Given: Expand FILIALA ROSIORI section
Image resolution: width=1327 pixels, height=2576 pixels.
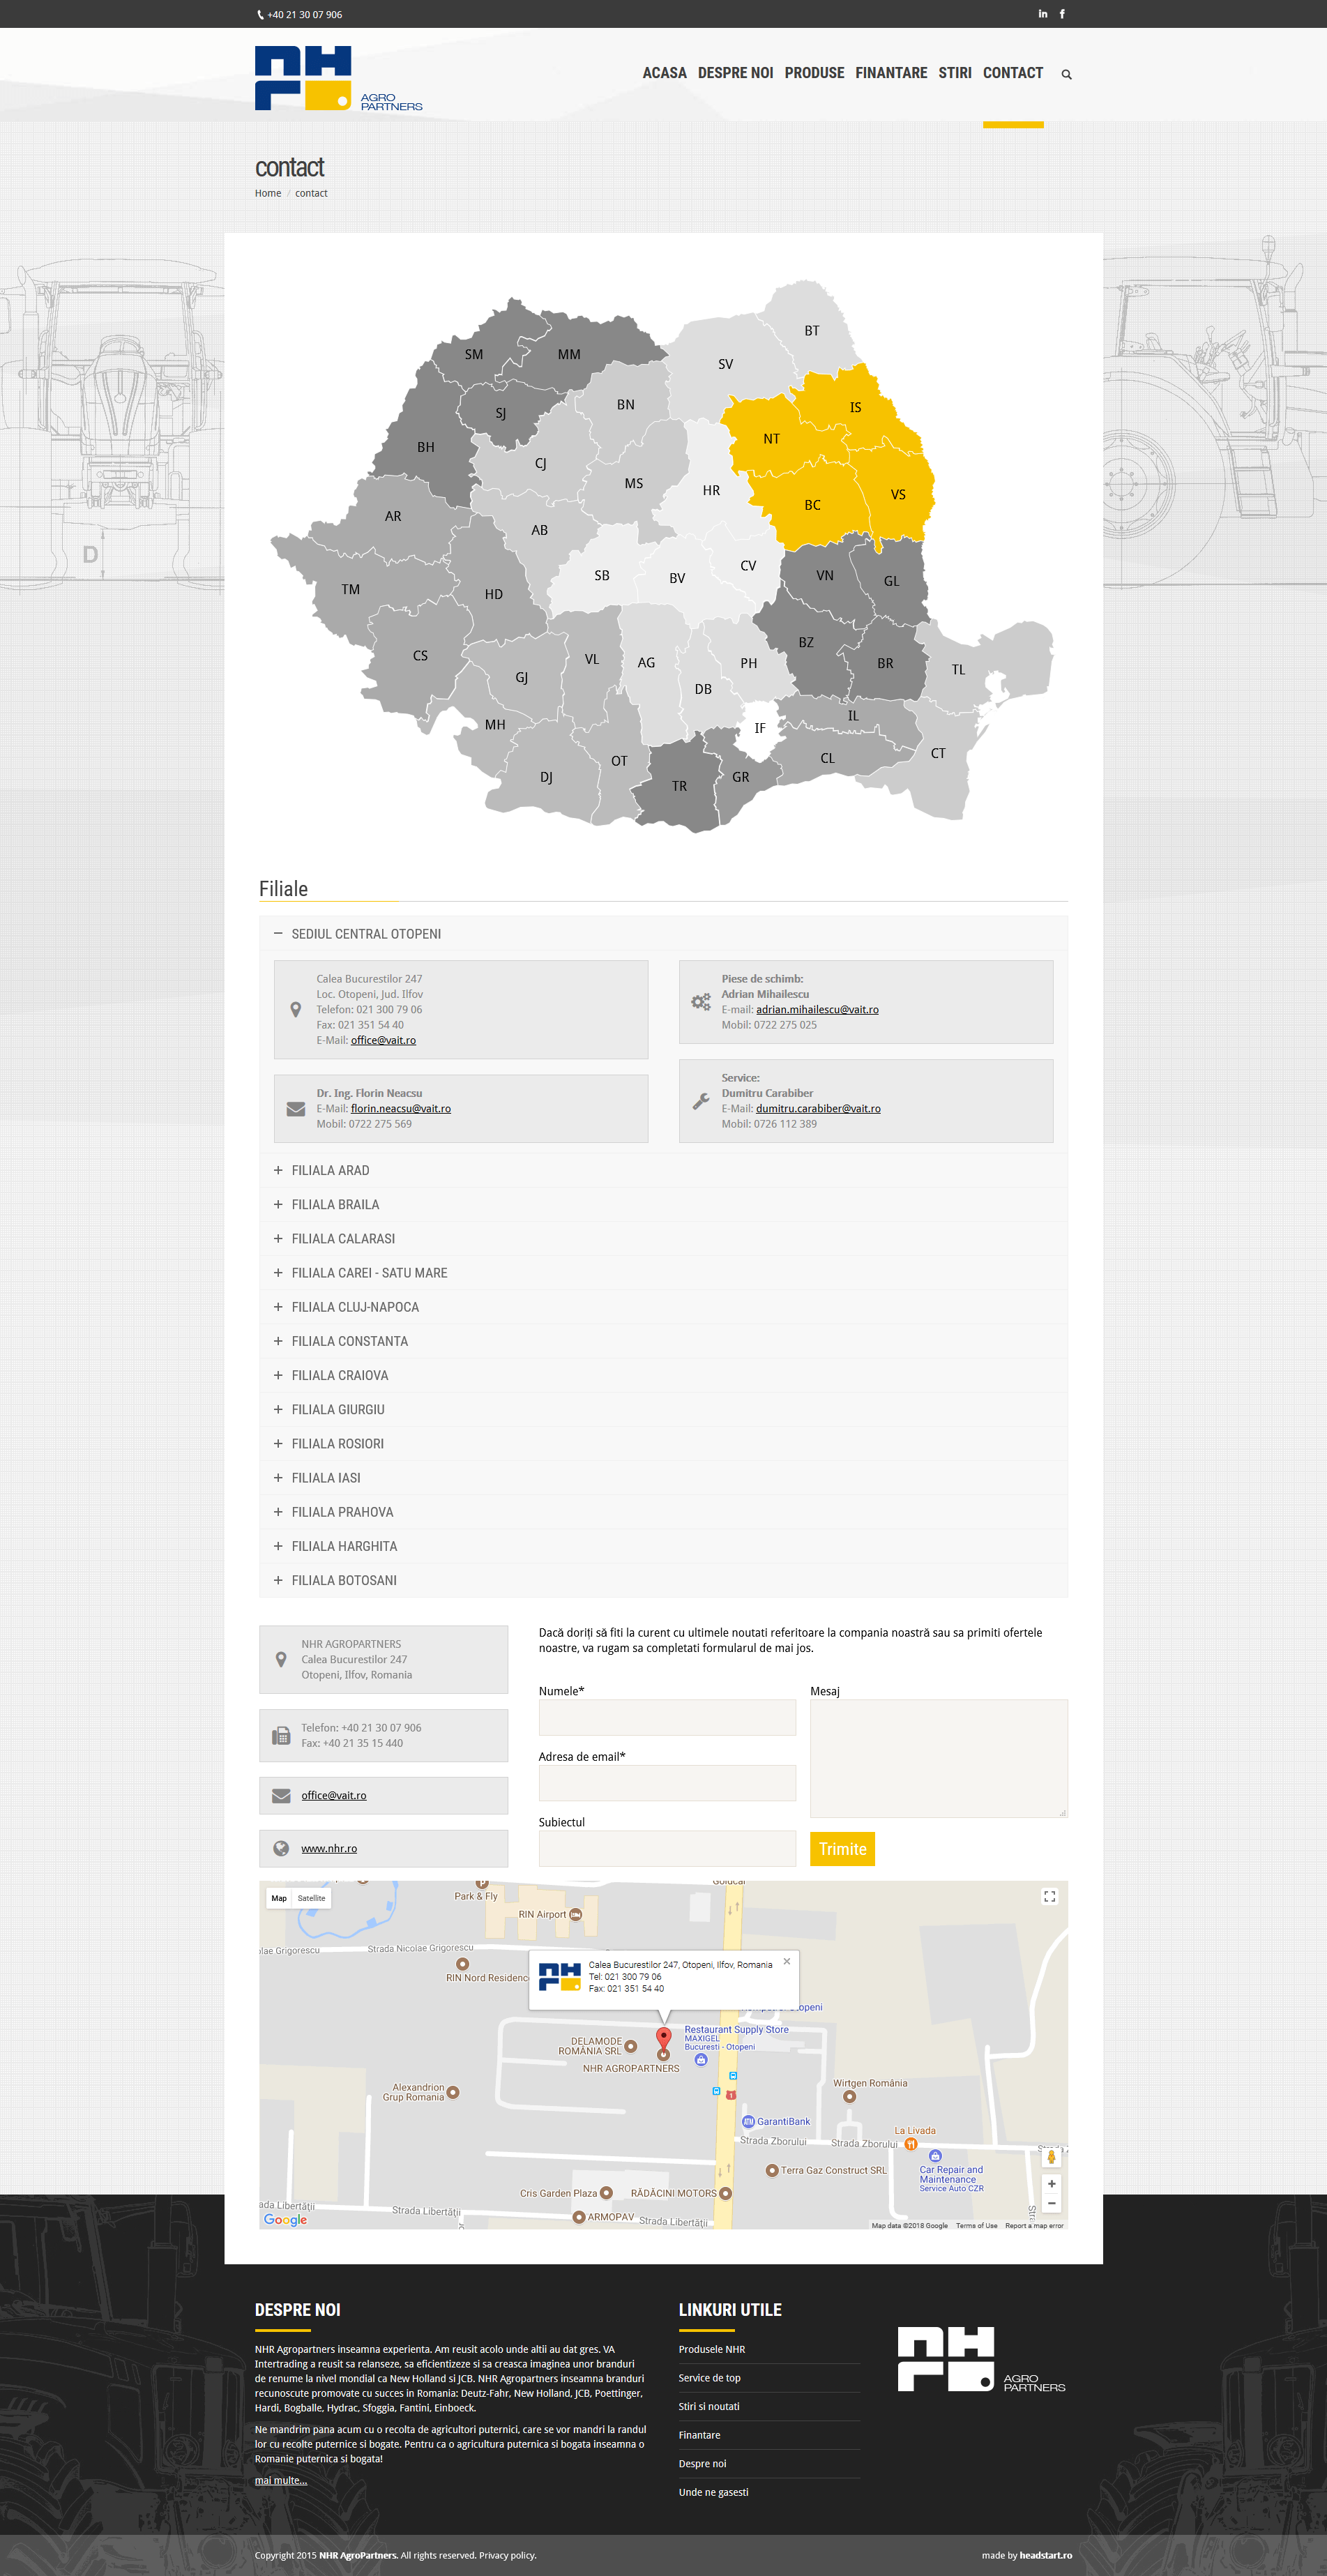Looking at the screenshot, I should (663, 1443).
